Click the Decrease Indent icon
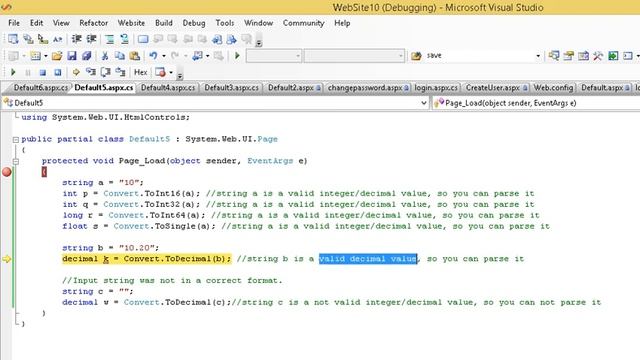The image size is (640, 360). tap(76, 39)
